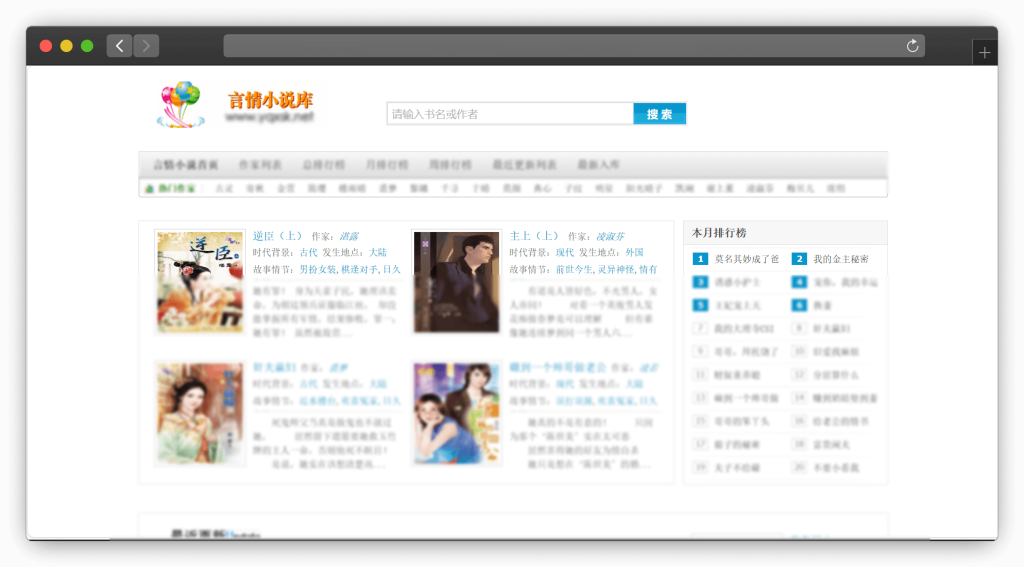Open the novel title link 逆臣（上）
The image size is (1024, 567).
click(x=278, y=236)
